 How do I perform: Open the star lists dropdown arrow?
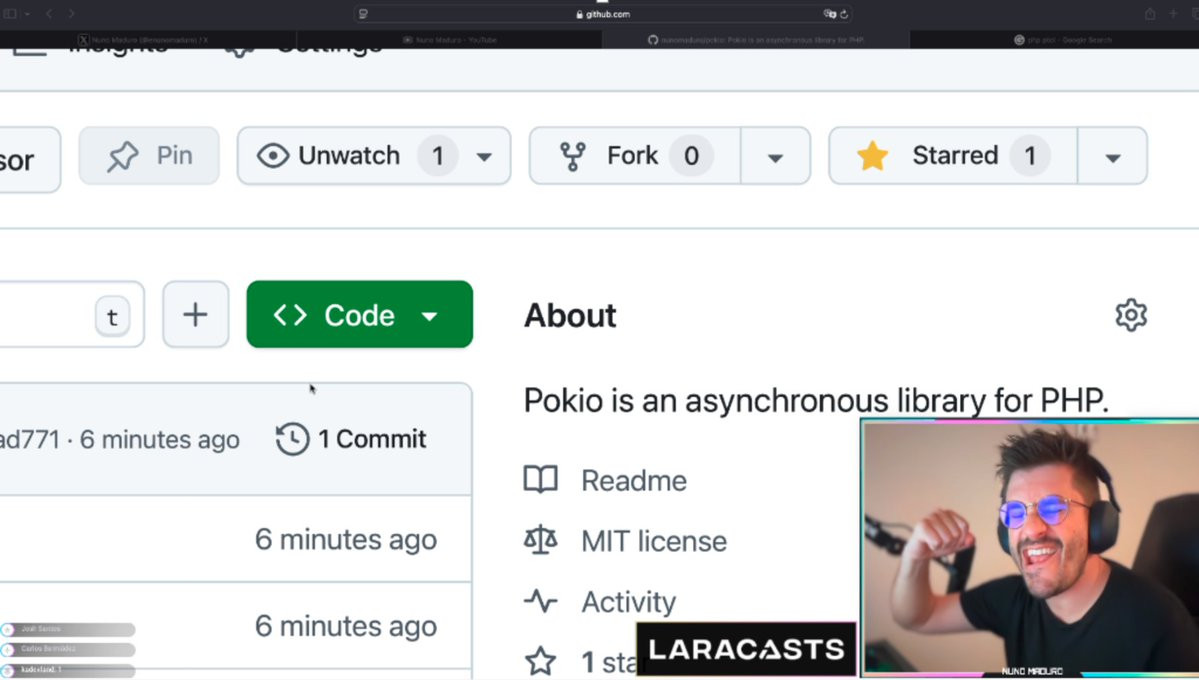click(x=1113, y=157)
